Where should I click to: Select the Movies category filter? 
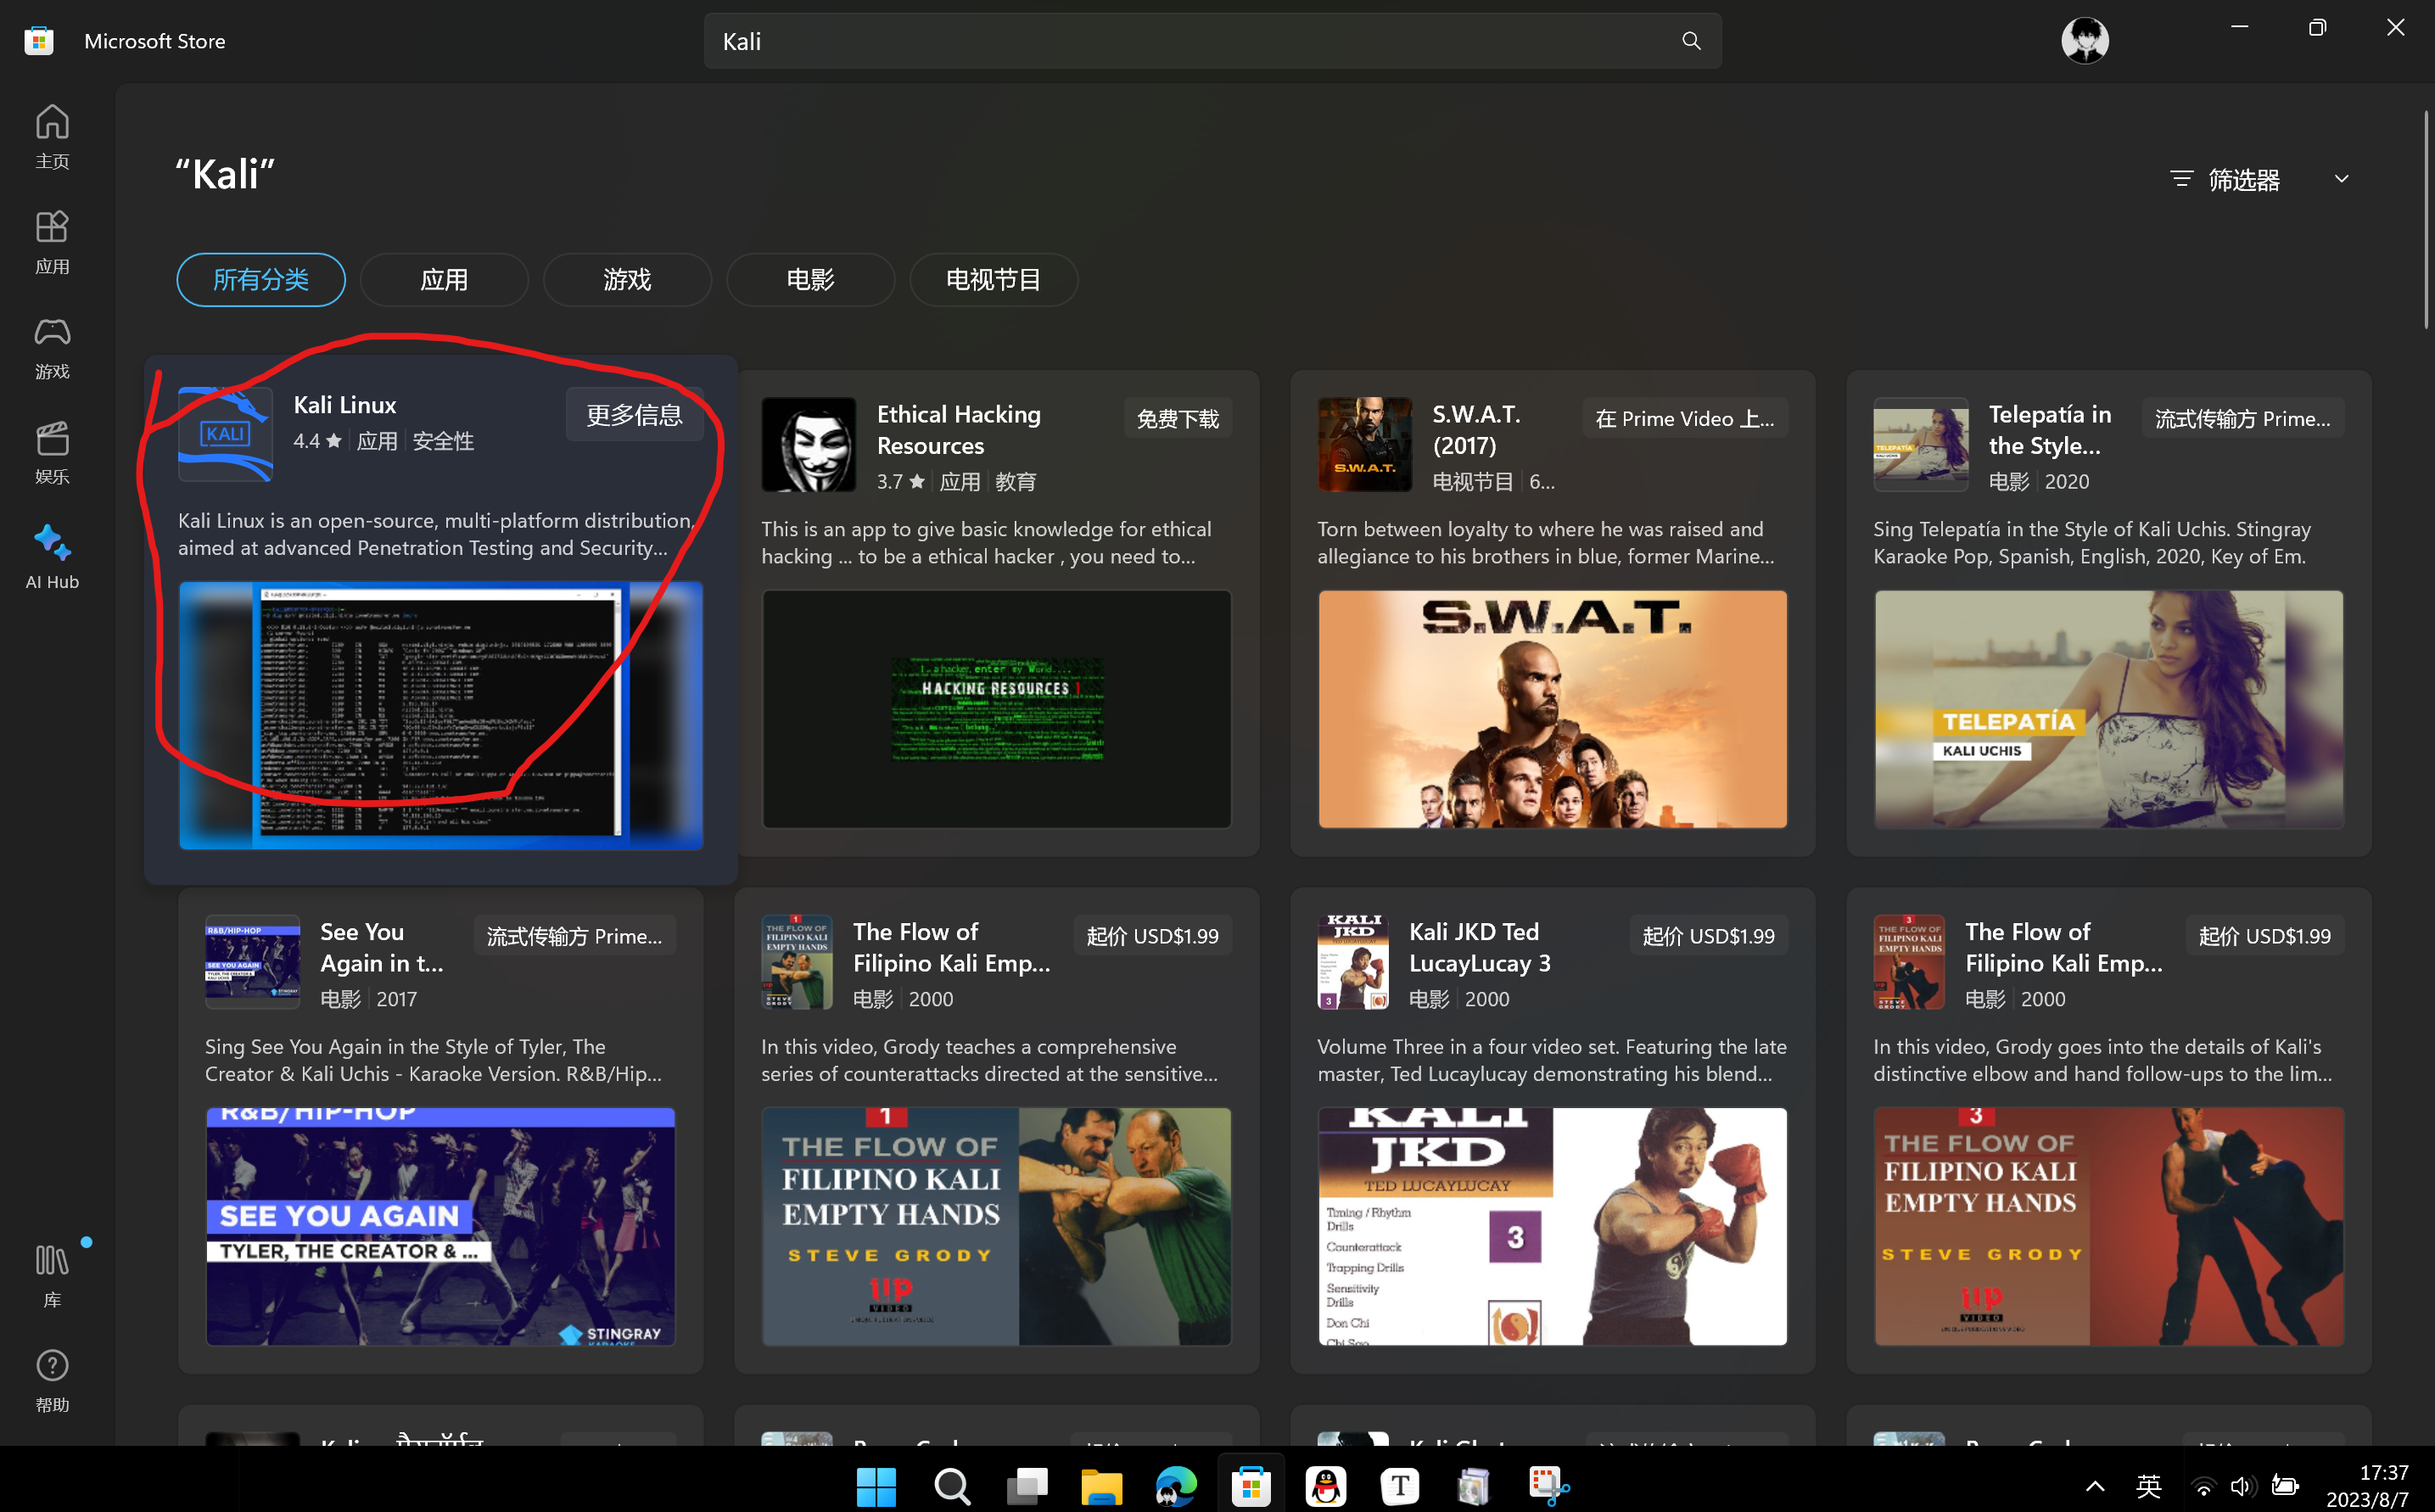pos(810,280)
